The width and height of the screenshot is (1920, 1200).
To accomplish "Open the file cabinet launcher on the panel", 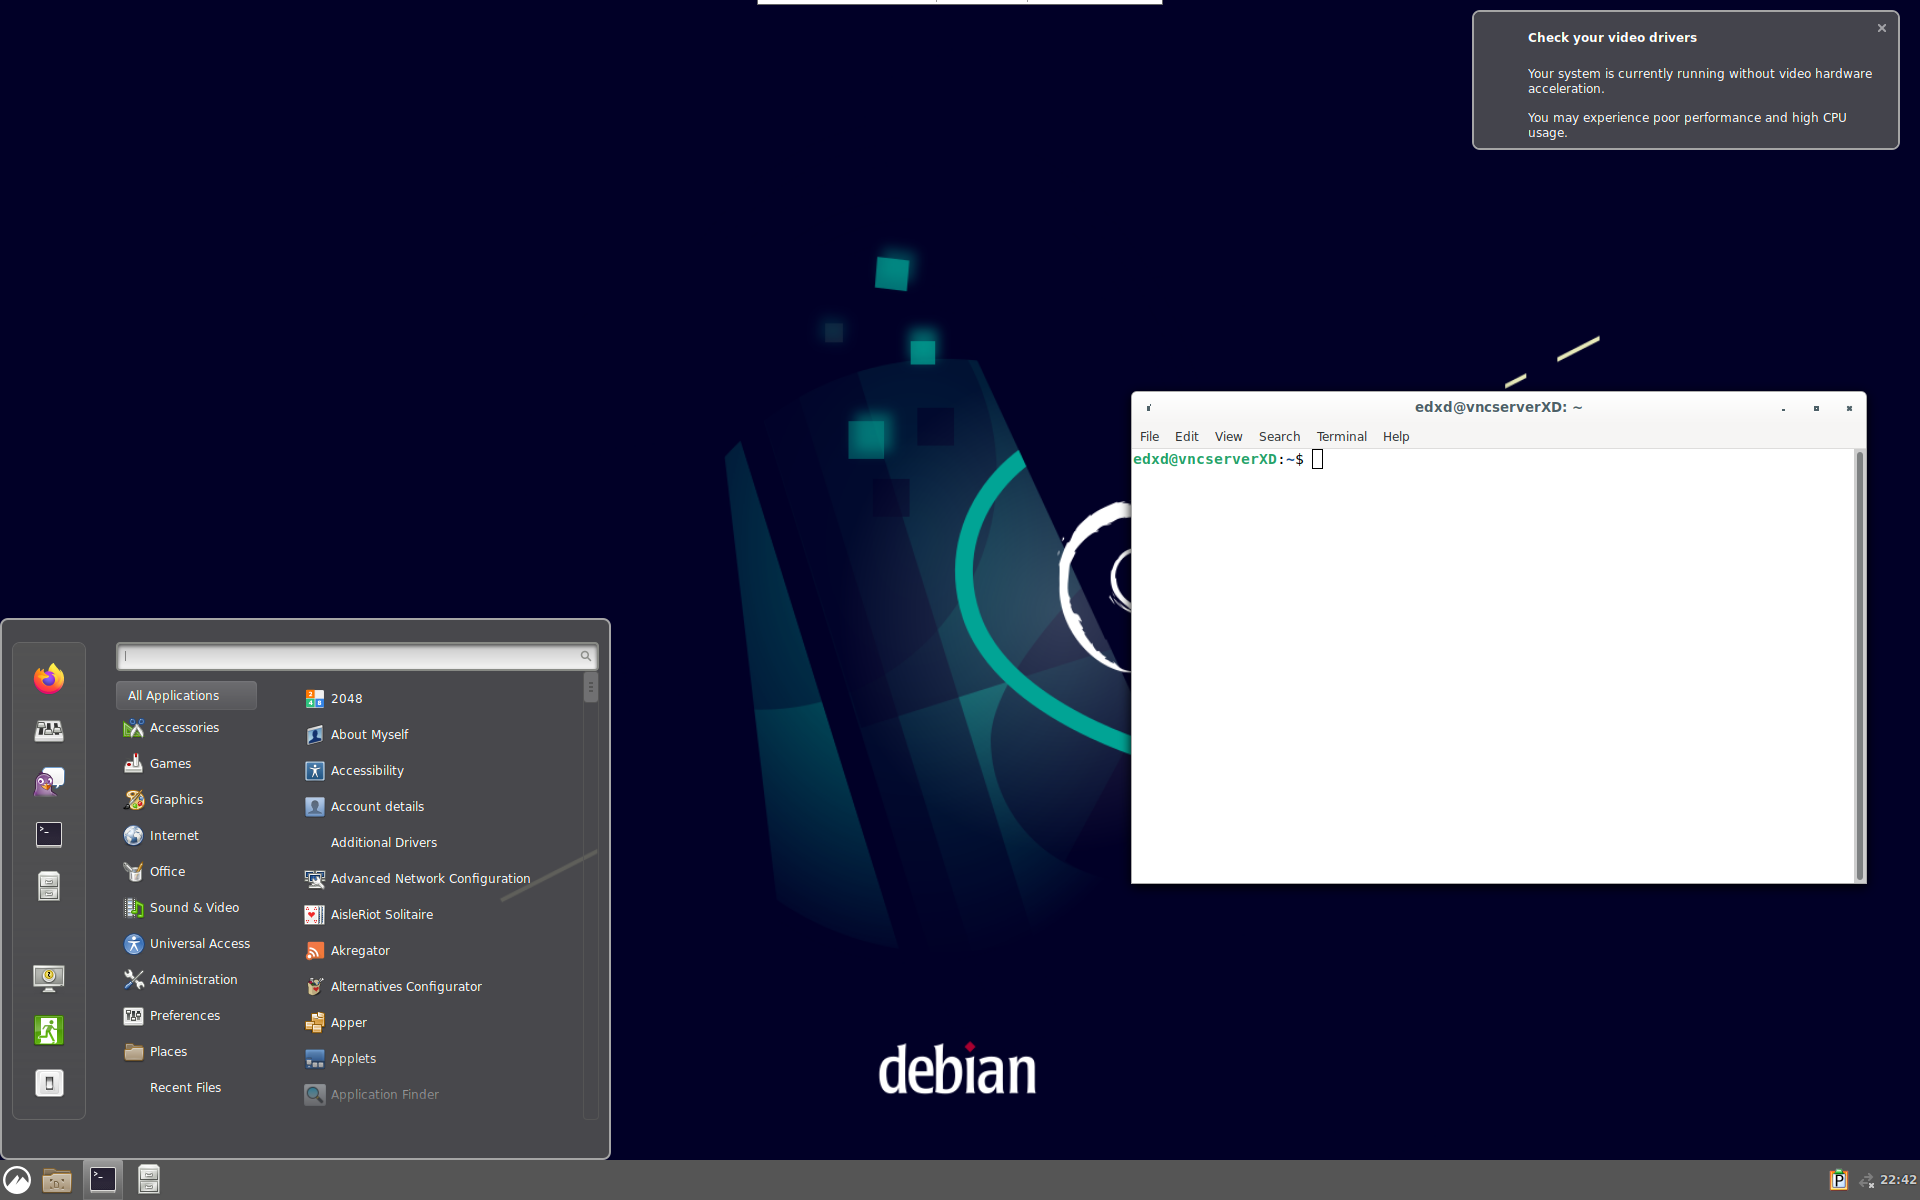I will pos(149,1180).
